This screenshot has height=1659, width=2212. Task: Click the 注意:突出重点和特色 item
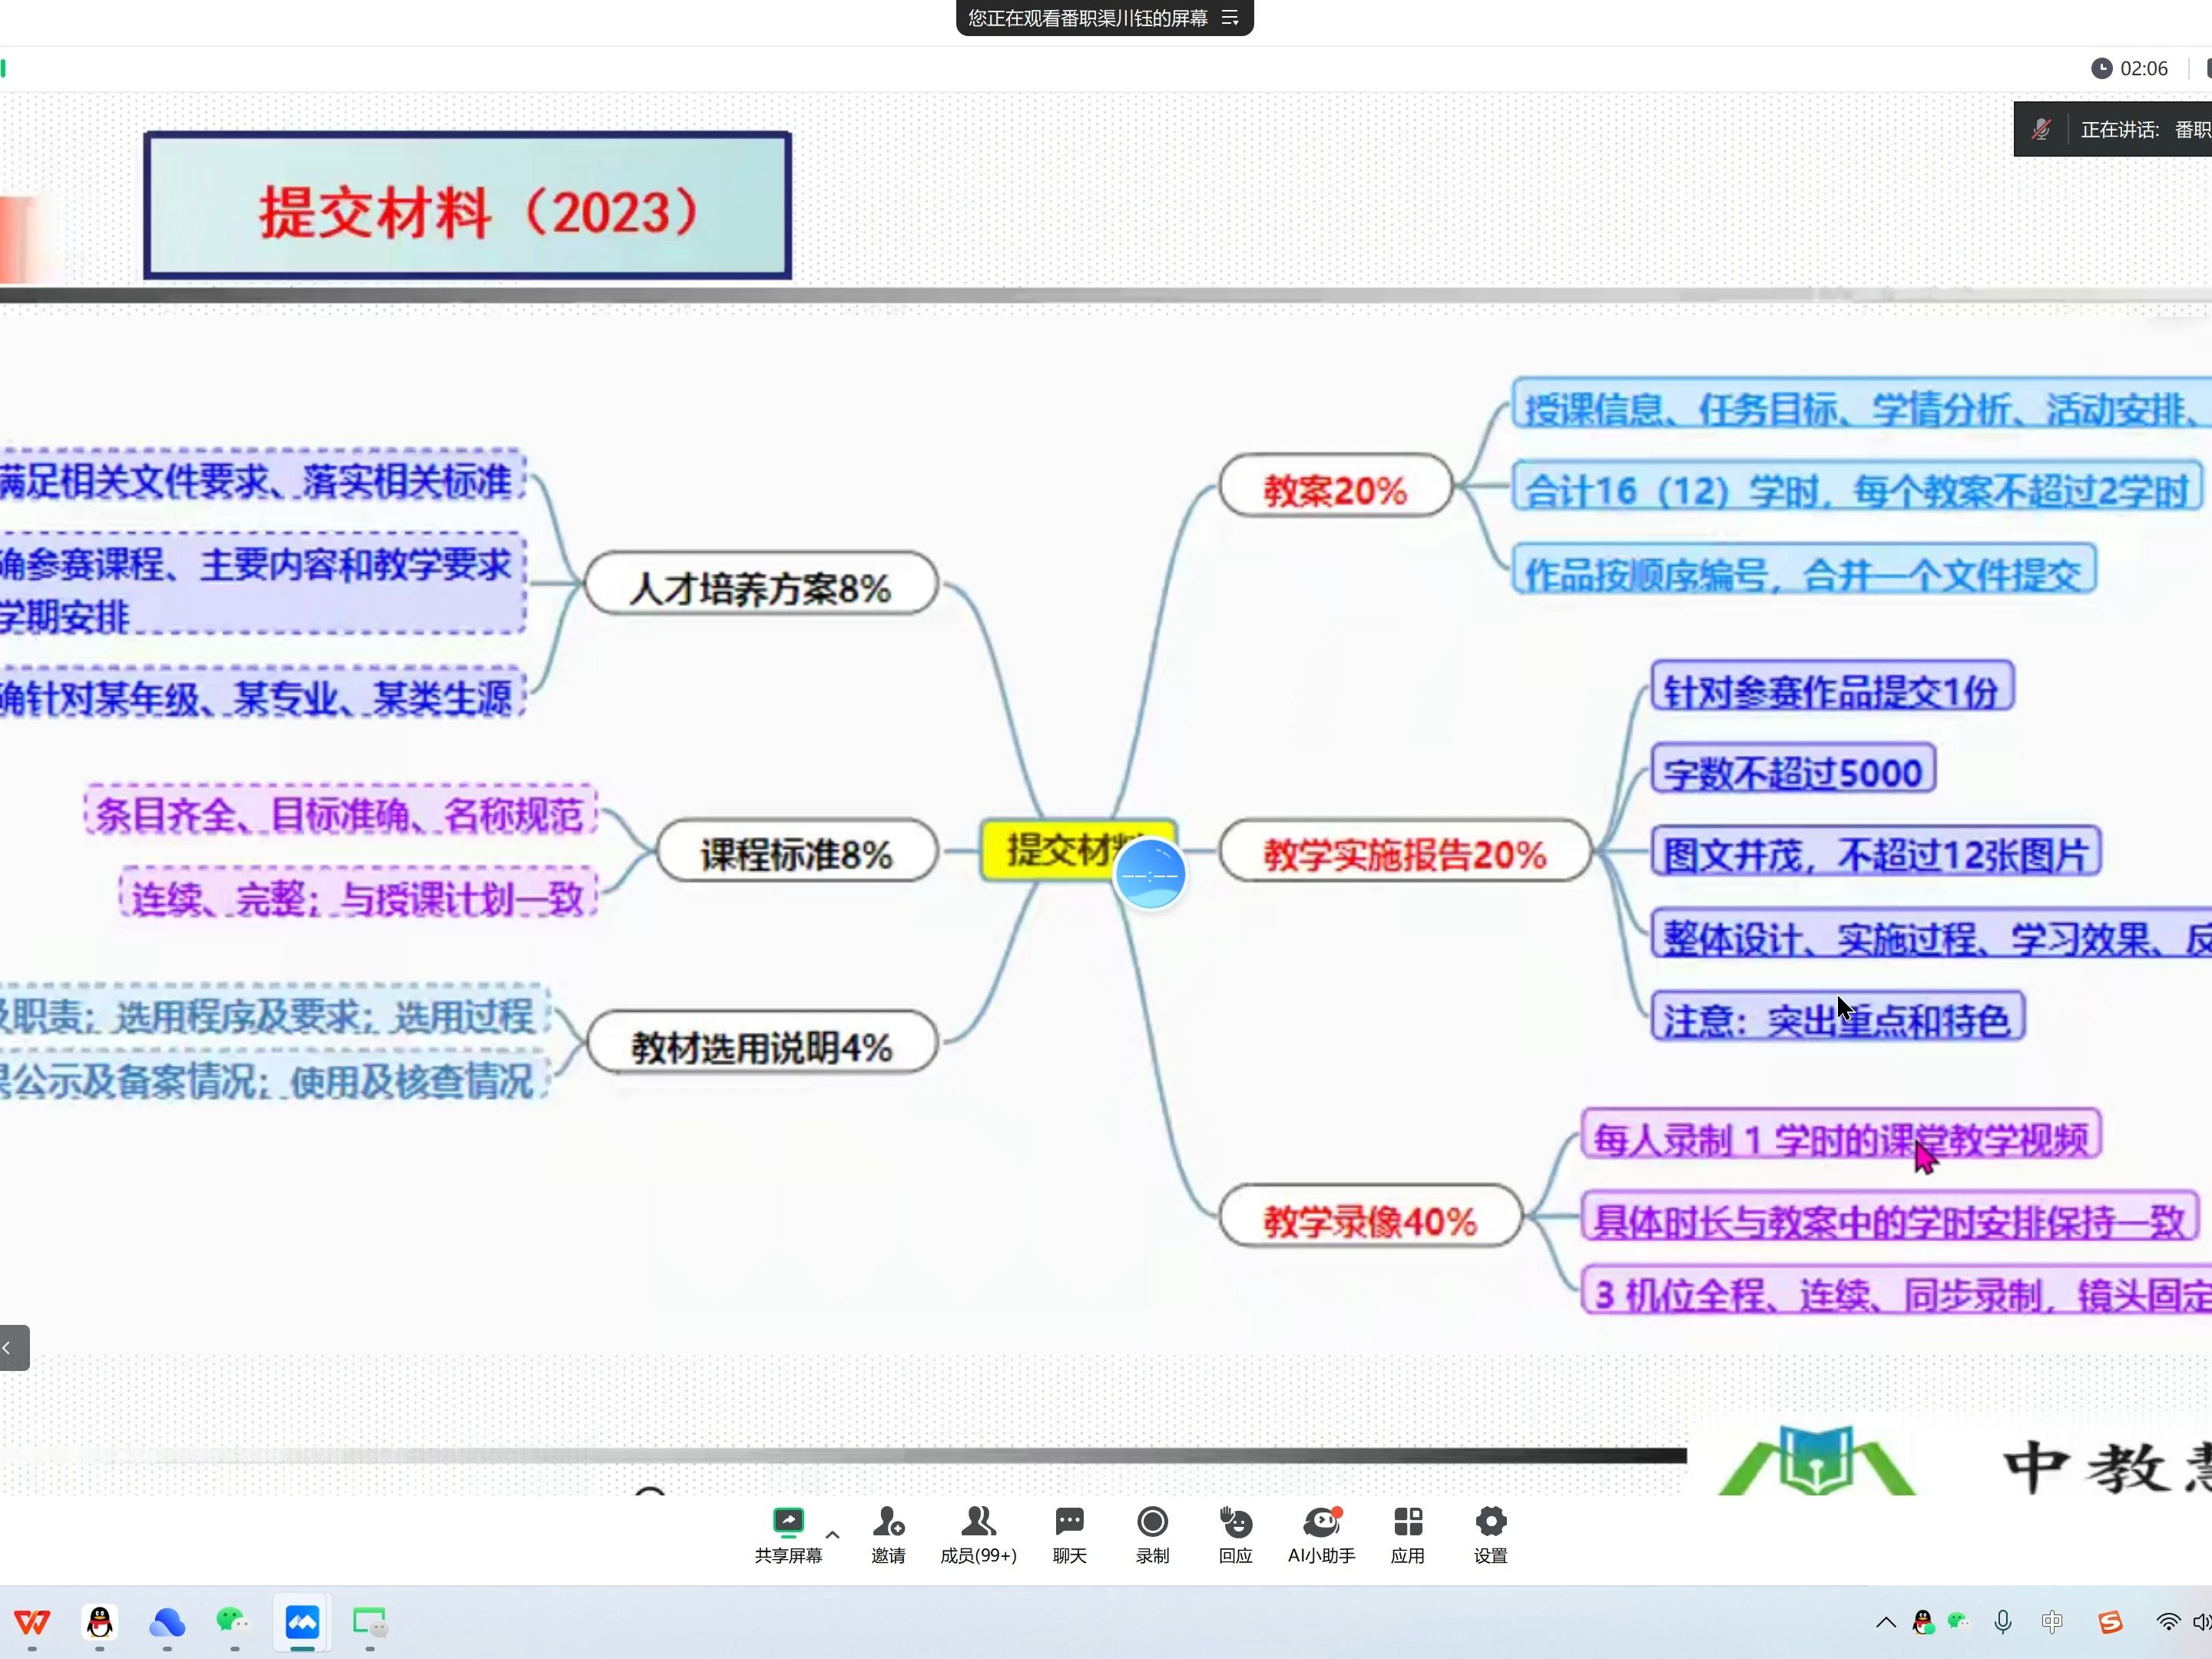pos(1838,1017)
